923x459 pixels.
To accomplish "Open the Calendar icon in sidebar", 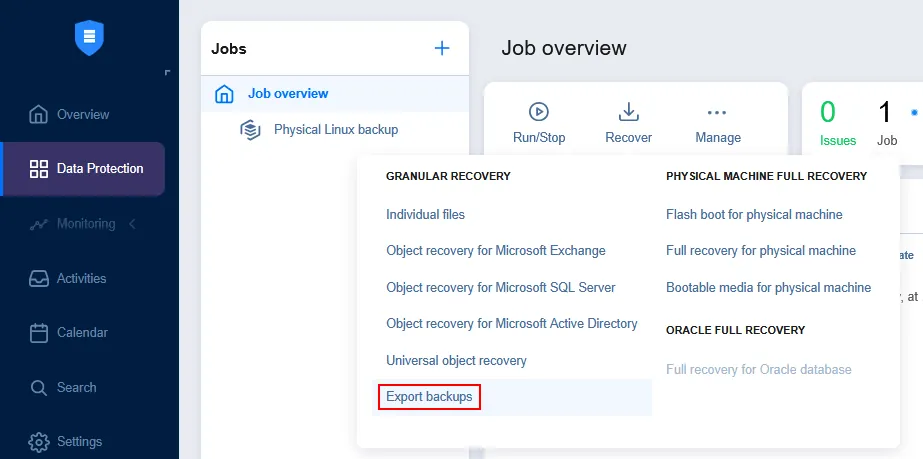I will (38, 332).
